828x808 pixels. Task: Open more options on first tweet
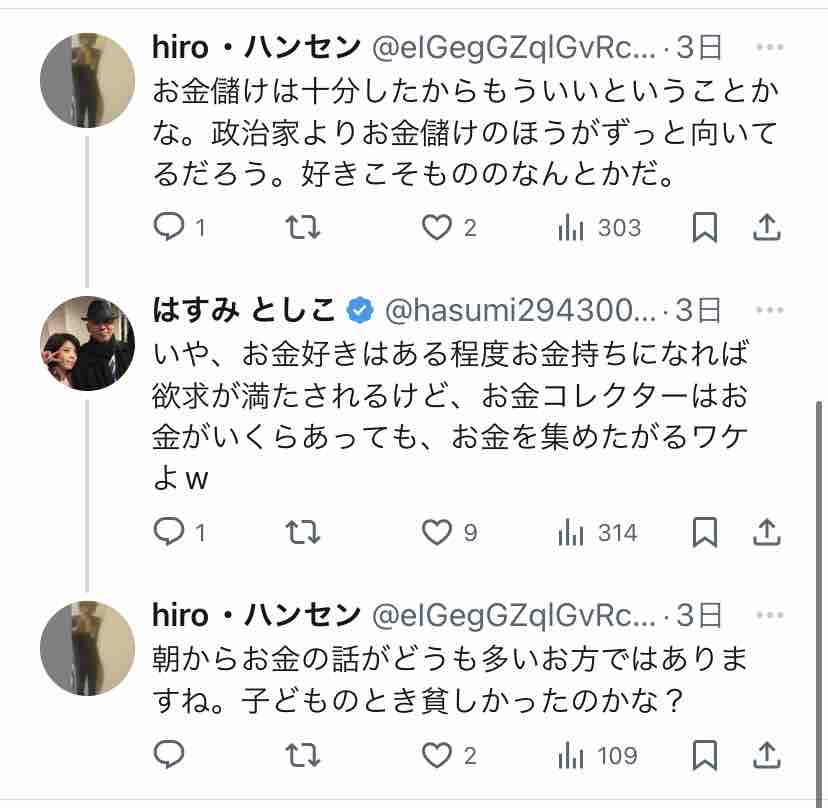click(769, 48)
